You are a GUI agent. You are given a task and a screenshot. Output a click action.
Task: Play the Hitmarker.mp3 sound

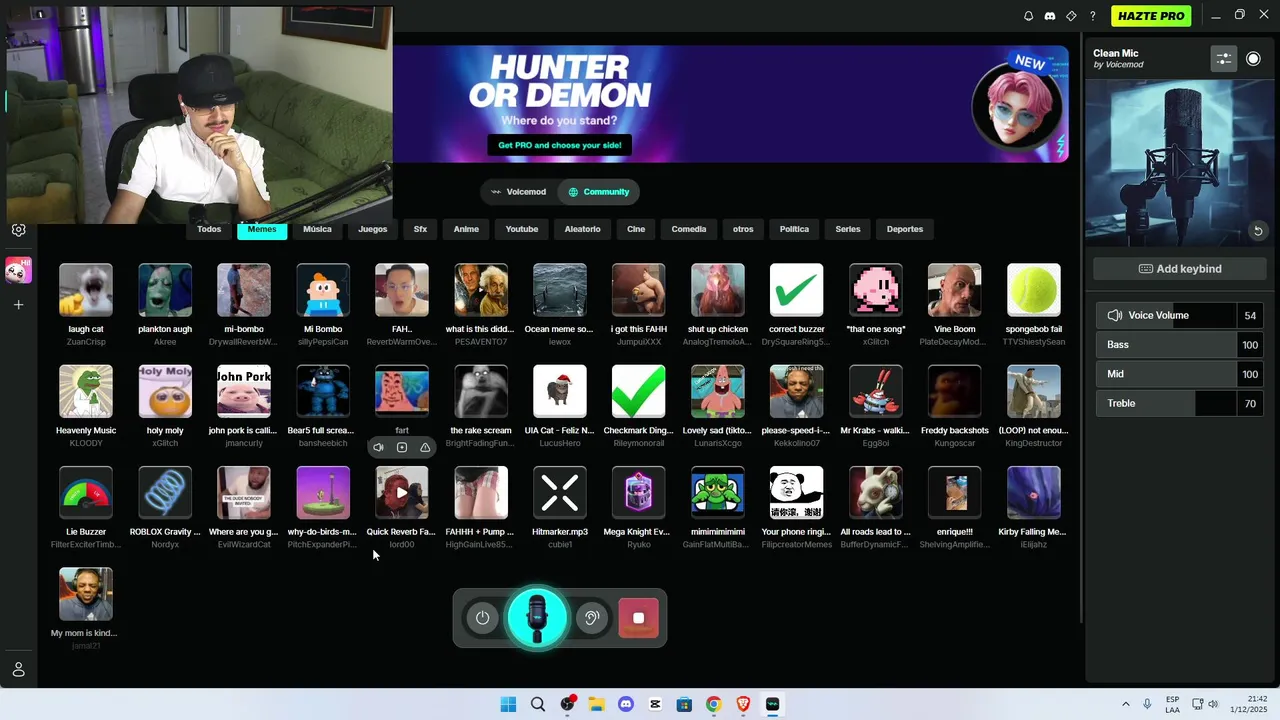tap(560, 493)
